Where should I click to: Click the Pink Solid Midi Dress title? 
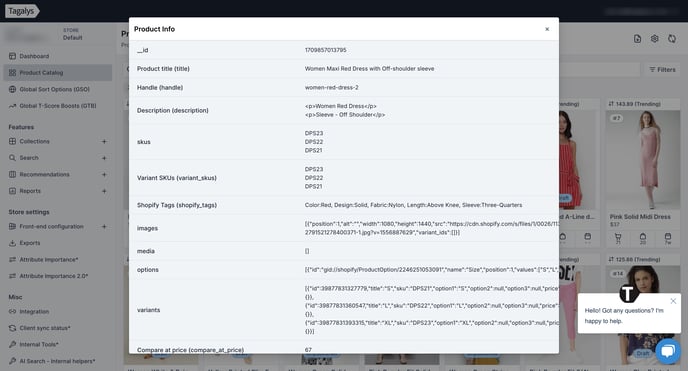640,217
